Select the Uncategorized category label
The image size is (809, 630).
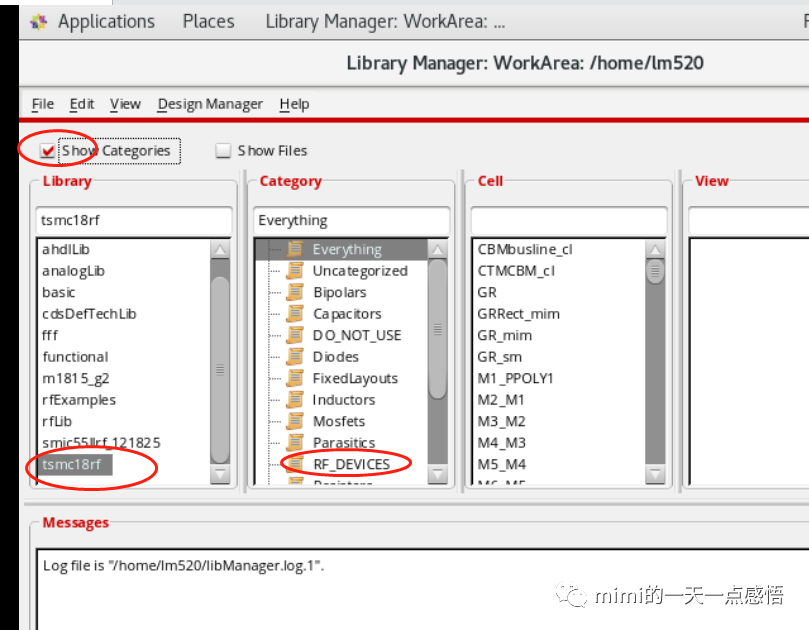[x=360, y=271]
